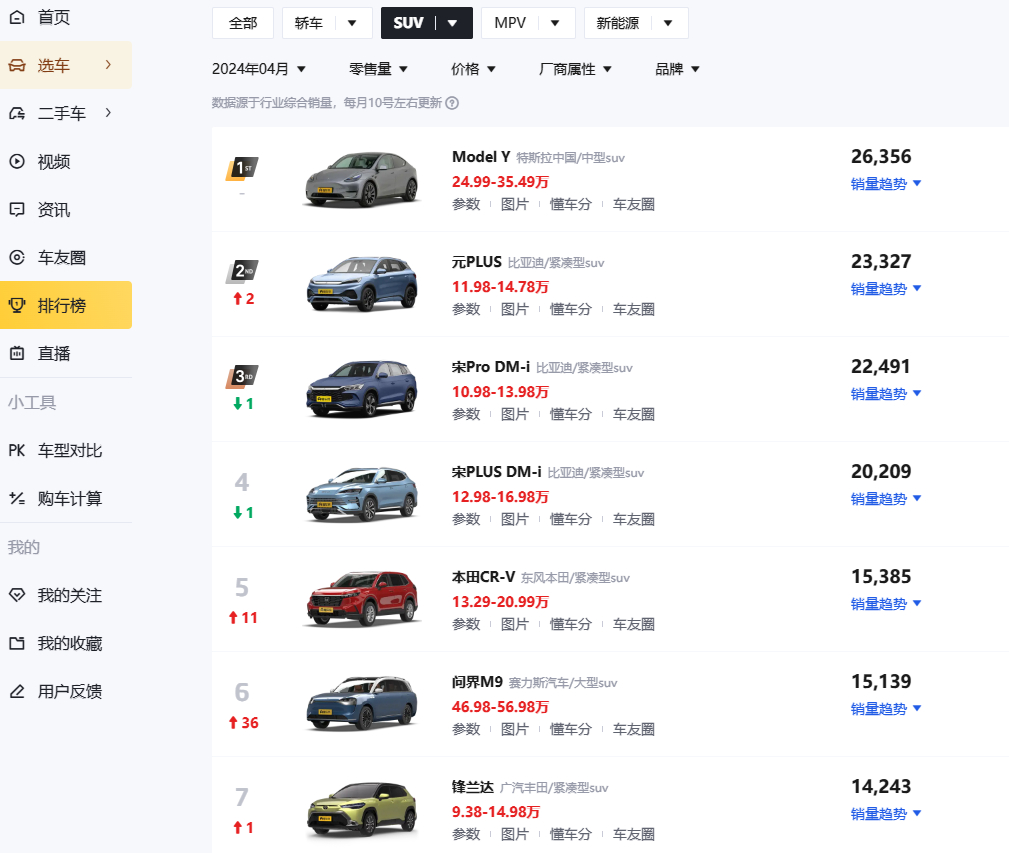Open 懂车分 for 锋兰达
1009x853 pixels.
pos(570,834)
